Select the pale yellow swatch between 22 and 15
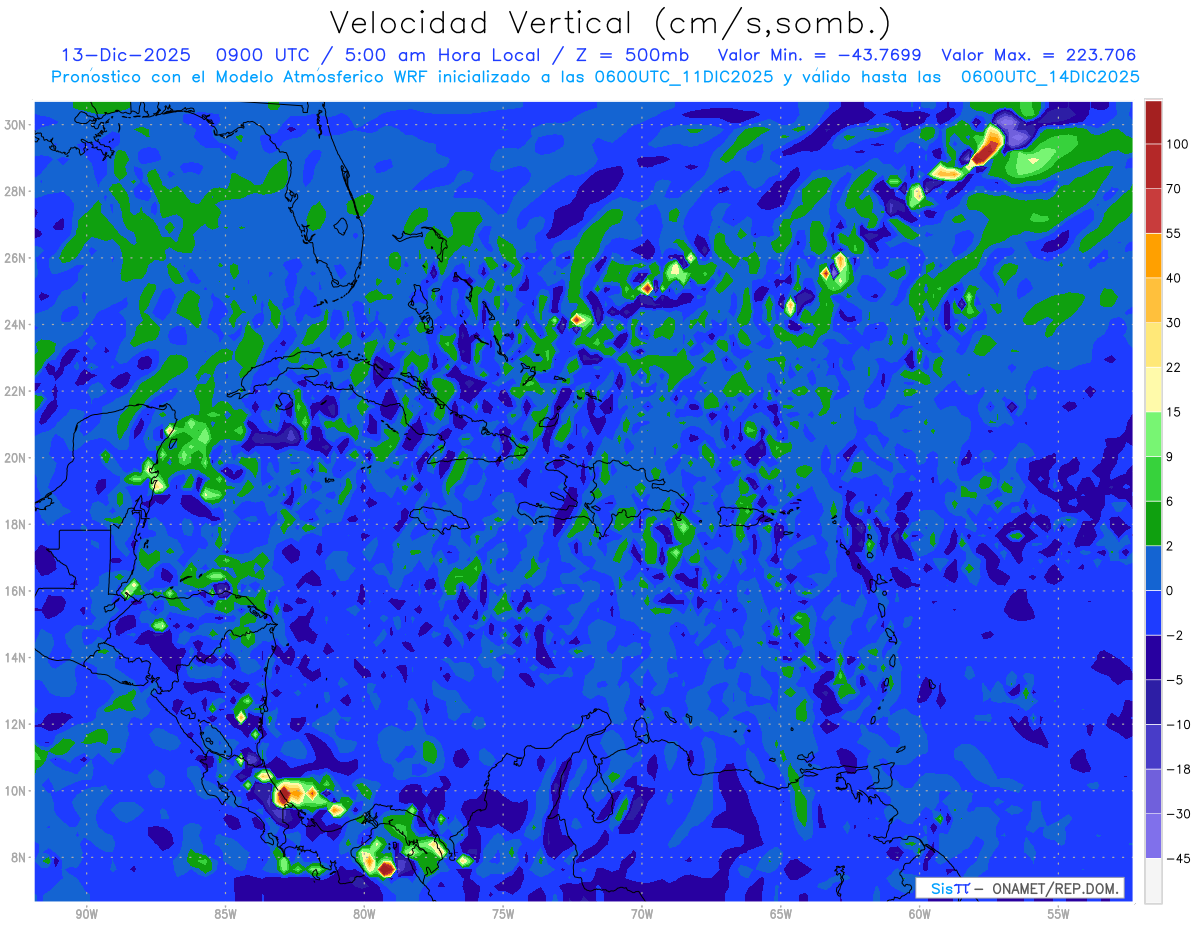1200x927 pixels. click(1153, 390)
